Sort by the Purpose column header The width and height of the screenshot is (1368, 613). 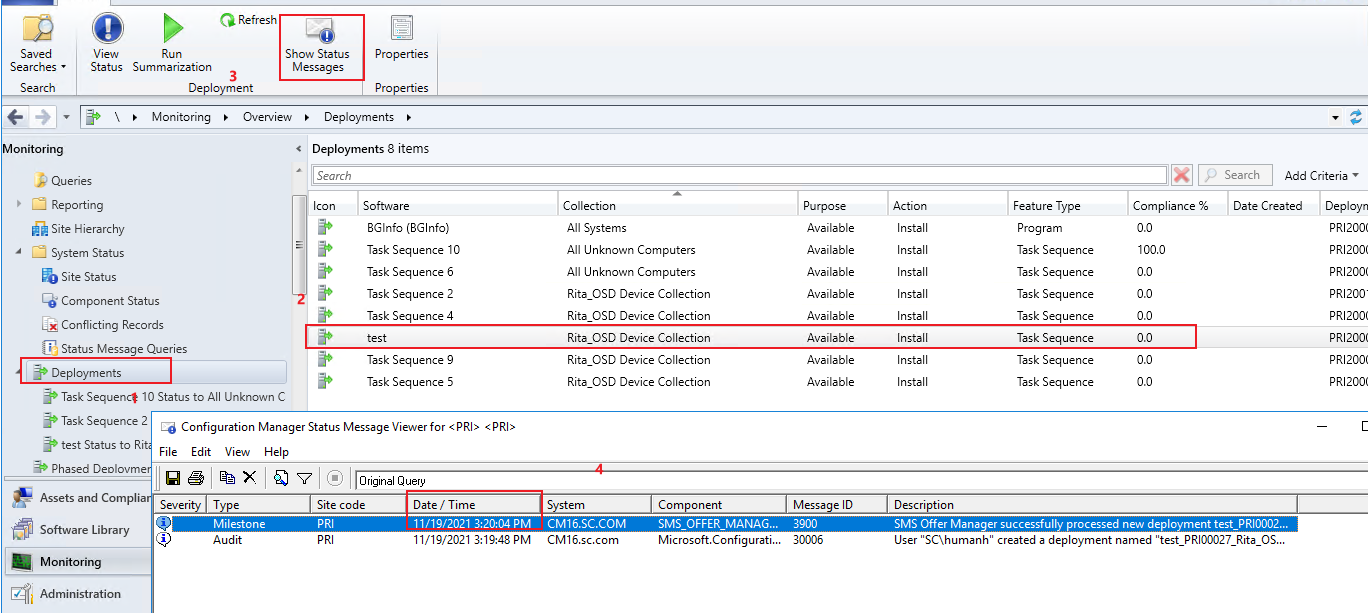(x=844, y=205)
